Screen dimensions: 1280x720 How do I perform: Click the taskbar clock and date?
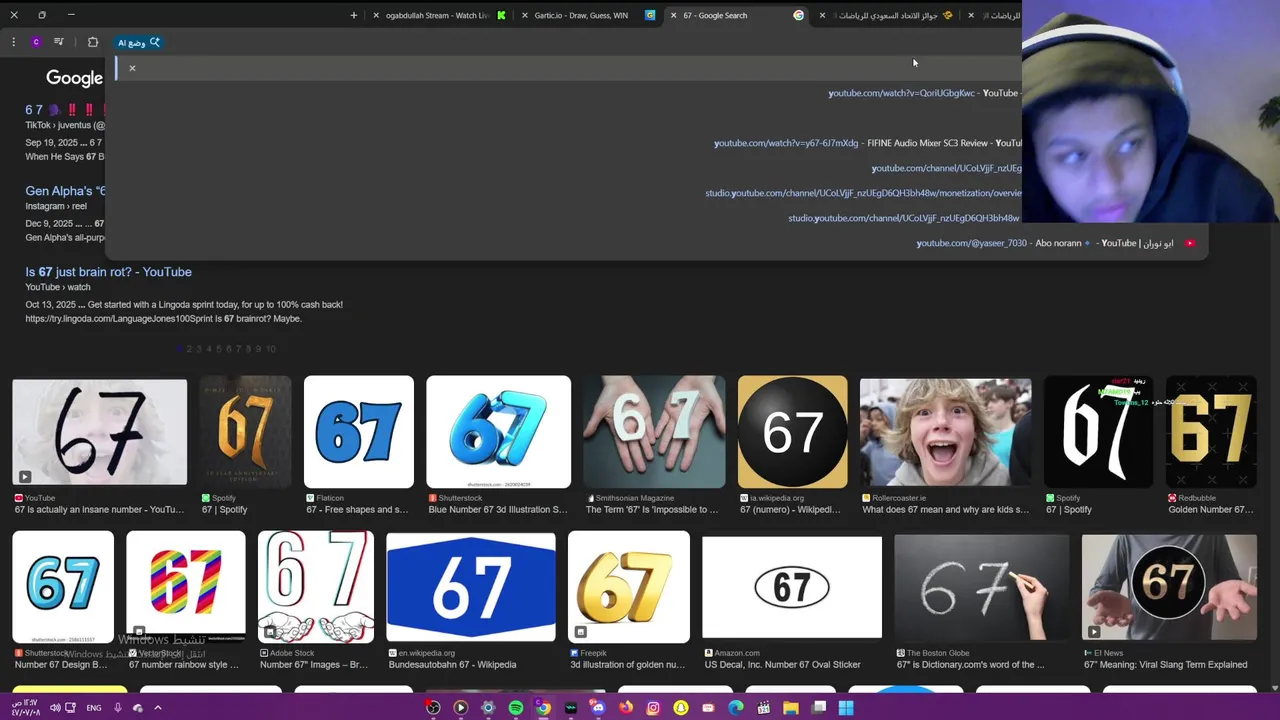coord(27,708)
